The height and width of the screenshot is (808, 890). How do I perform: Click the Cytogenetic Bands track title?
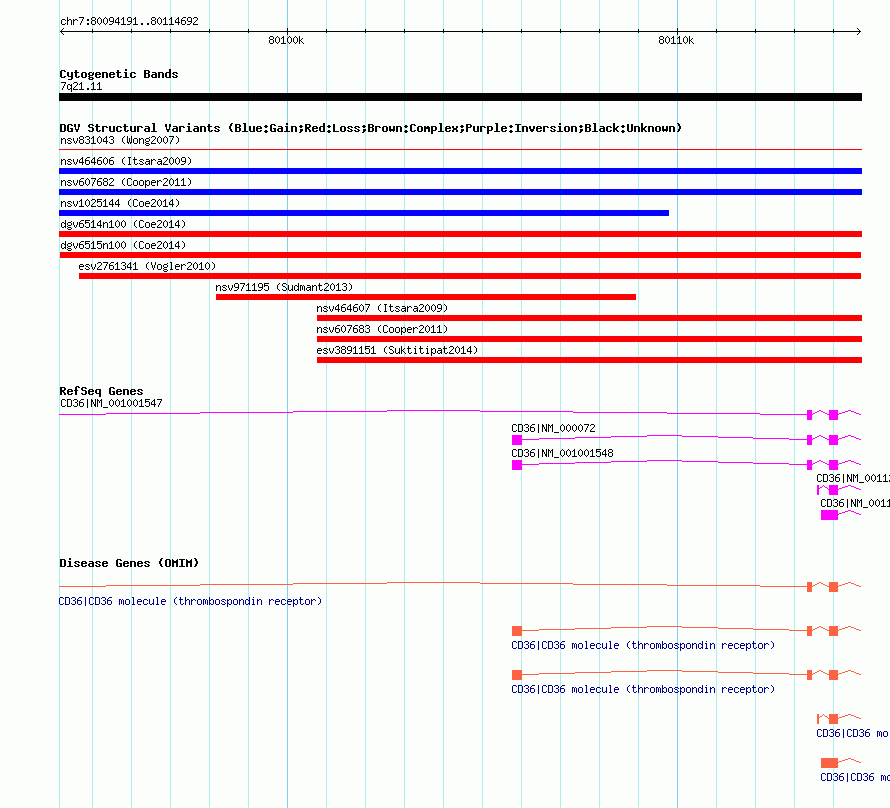119,74
